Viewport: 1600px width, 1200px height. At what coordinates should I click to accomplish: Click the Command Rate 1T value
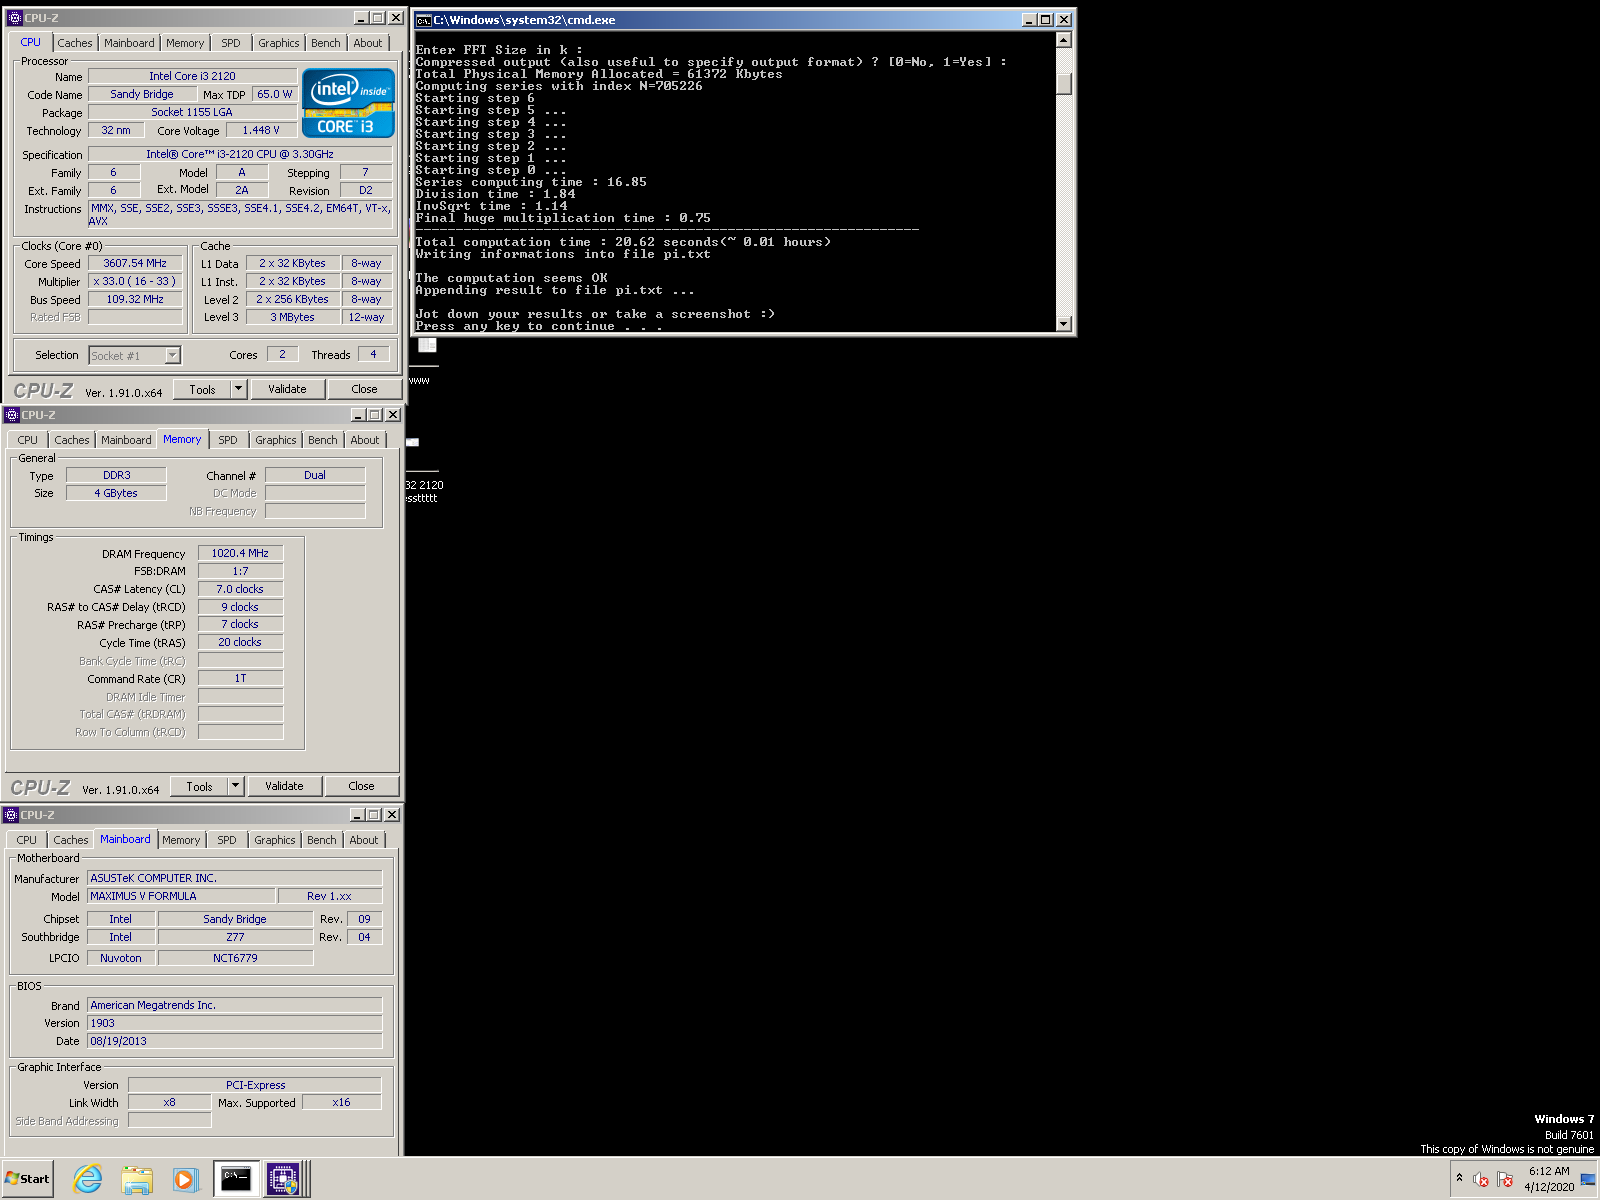(x=240, y=678)
